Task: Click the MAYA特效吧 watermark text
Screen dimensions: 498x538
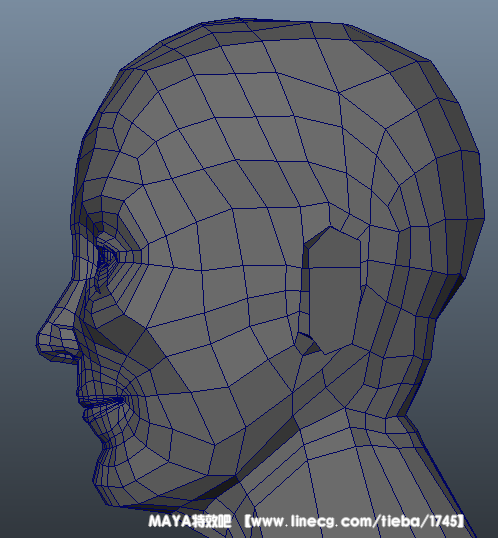Action: pyautogui.click(x=189, y=521)
